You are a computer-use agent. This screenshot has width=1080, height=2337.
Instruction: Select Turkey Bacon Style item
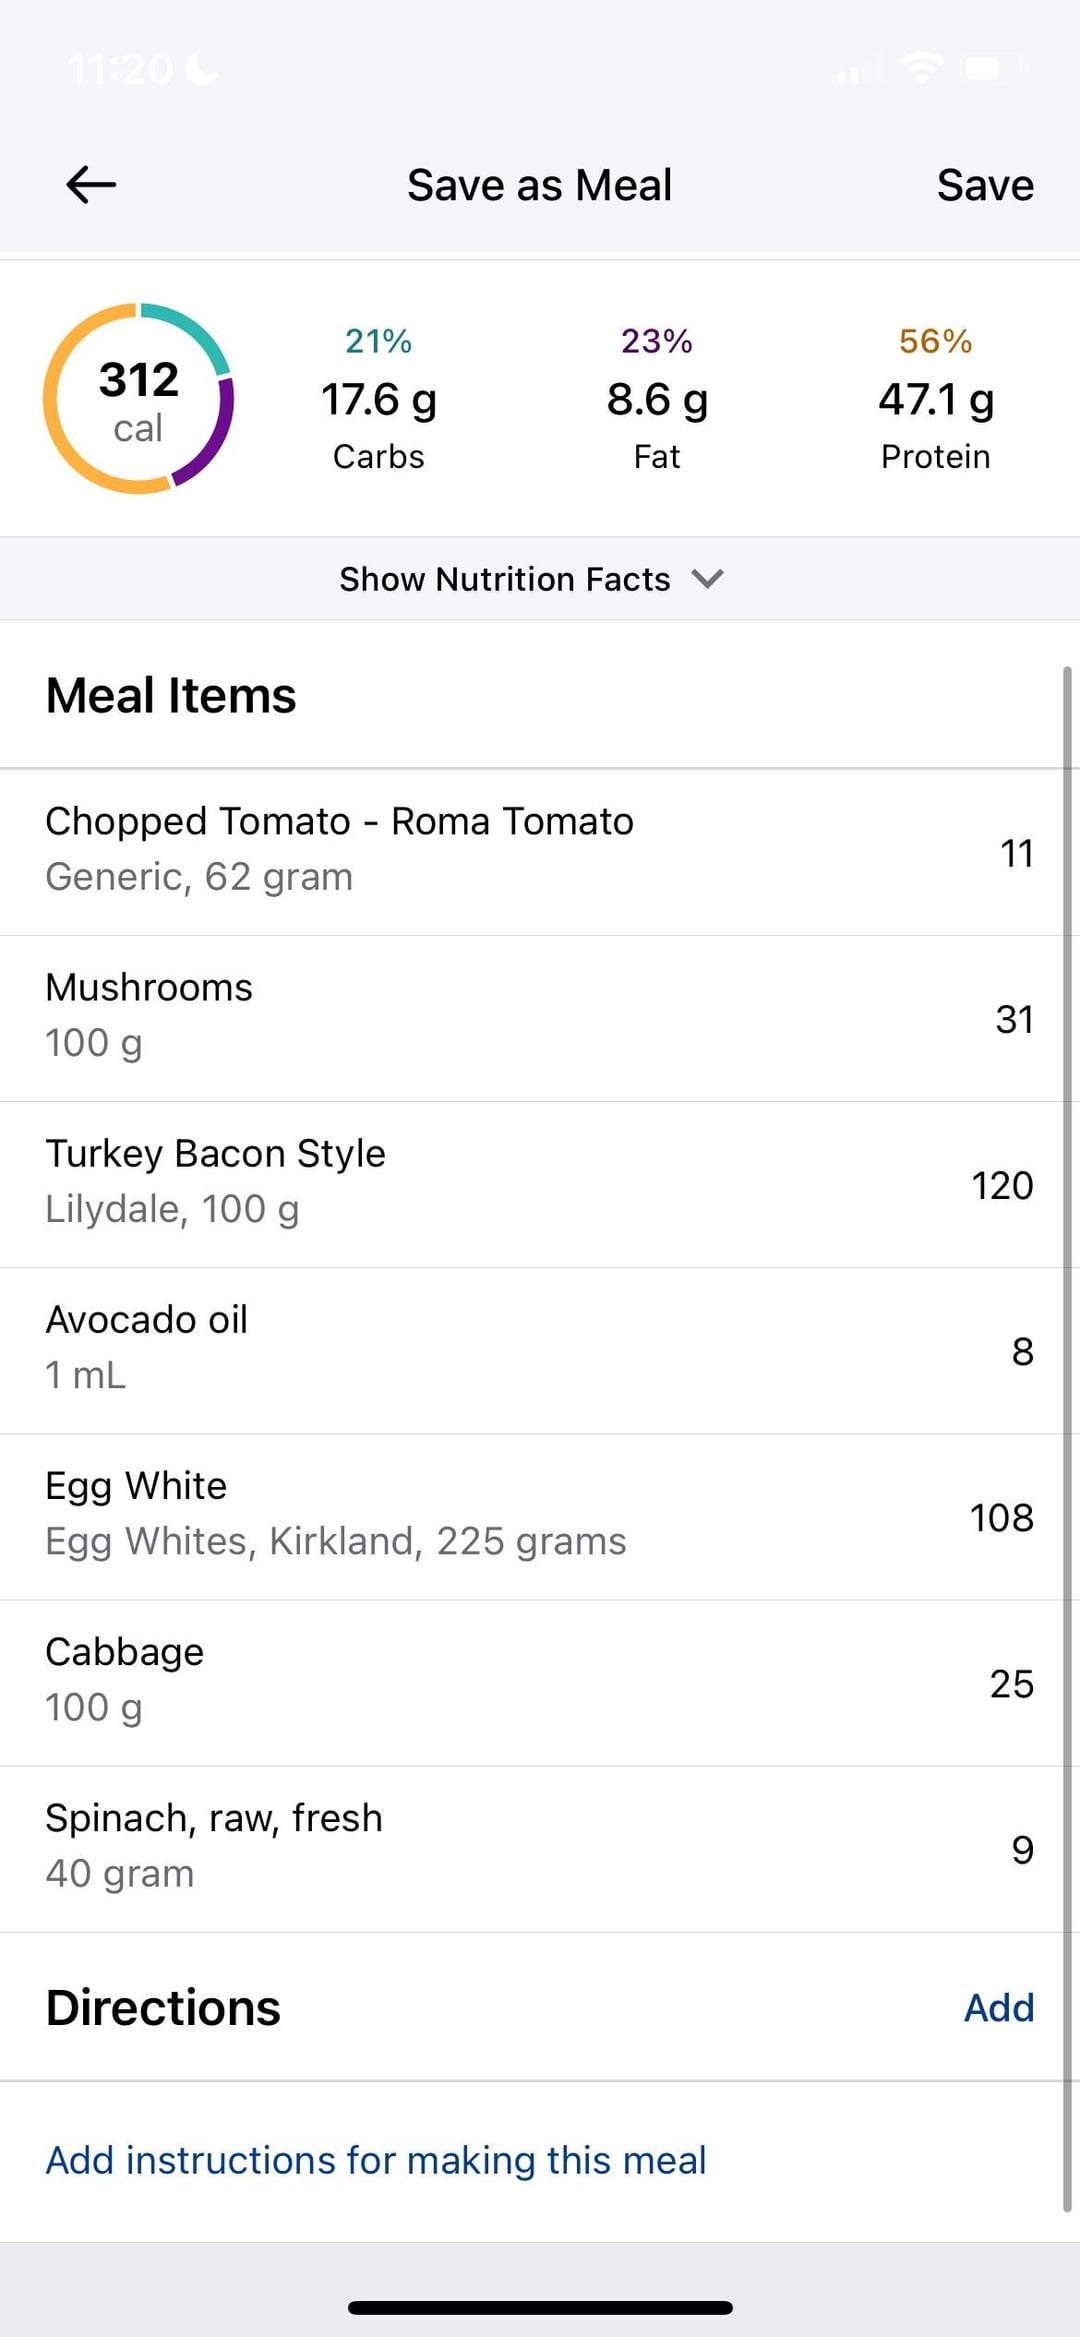click(530, 1182)
